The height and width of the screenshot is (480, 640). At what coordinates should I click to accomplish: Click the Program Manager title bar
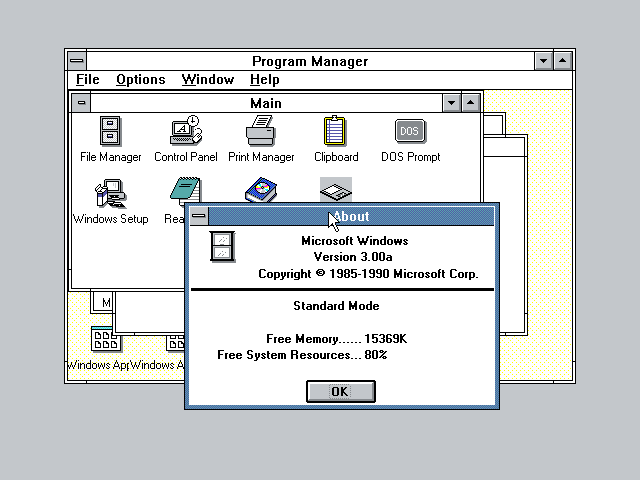310,61
